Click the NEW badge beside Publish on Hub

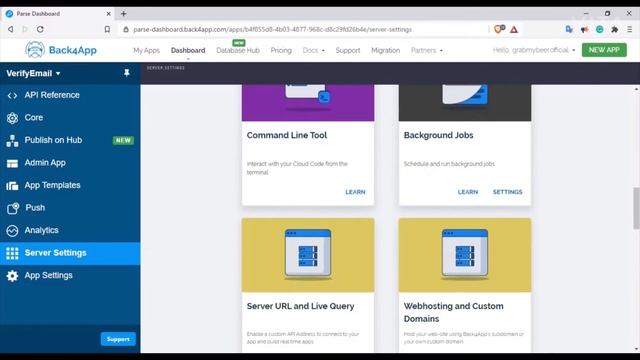coord(123,140)
